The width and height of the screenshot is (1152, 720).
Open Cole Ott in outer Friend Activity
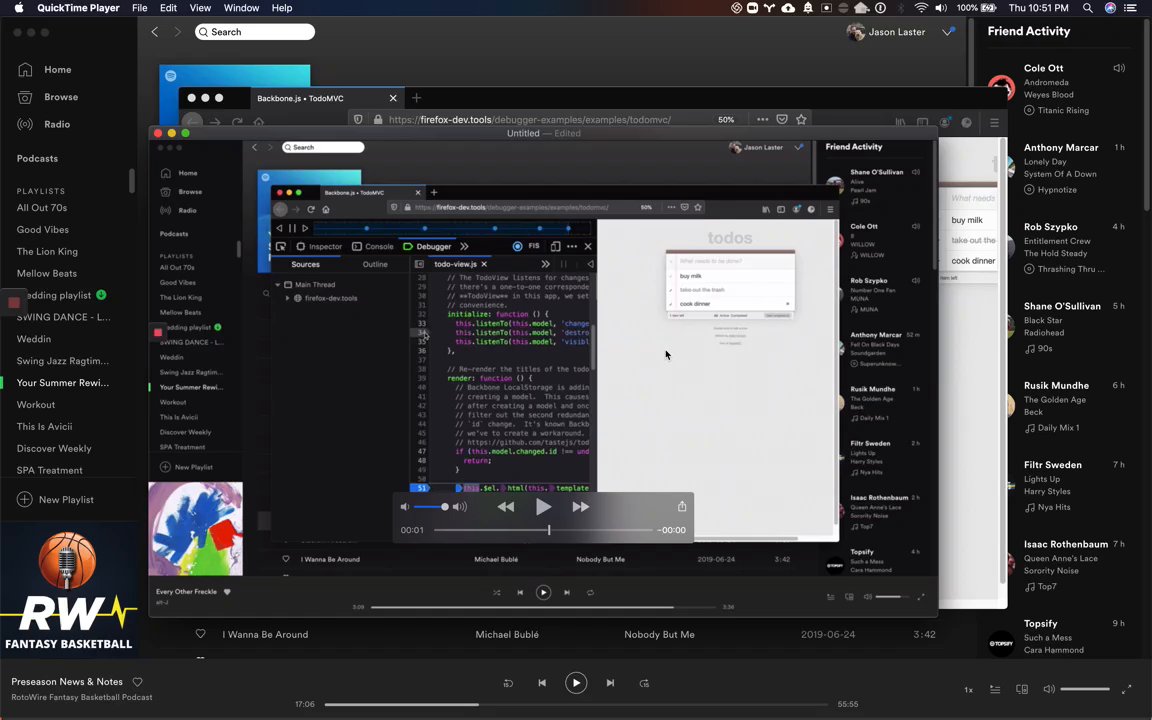pyautogui.click(x=1043, y=68)
